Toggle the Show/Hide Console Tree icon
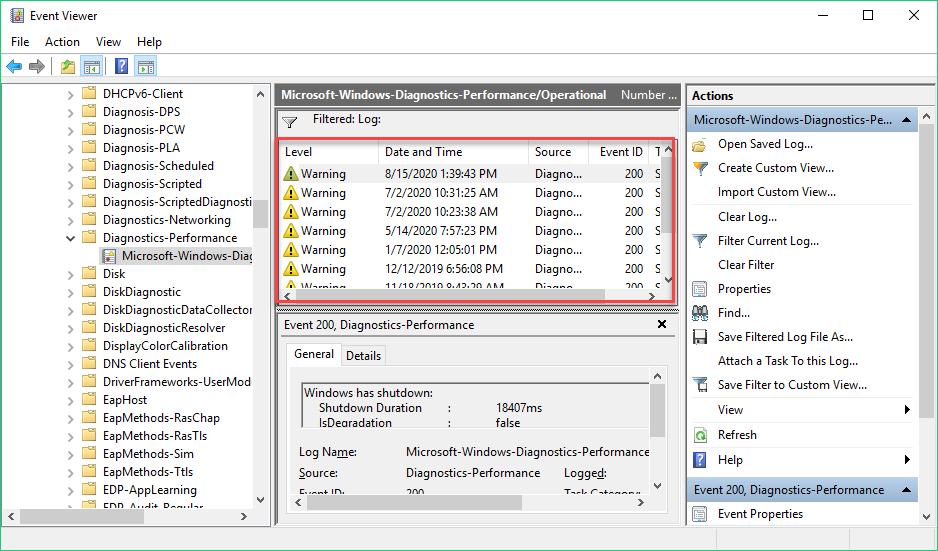938x551 pixels. pyautogui.click(x=92, y=66)
